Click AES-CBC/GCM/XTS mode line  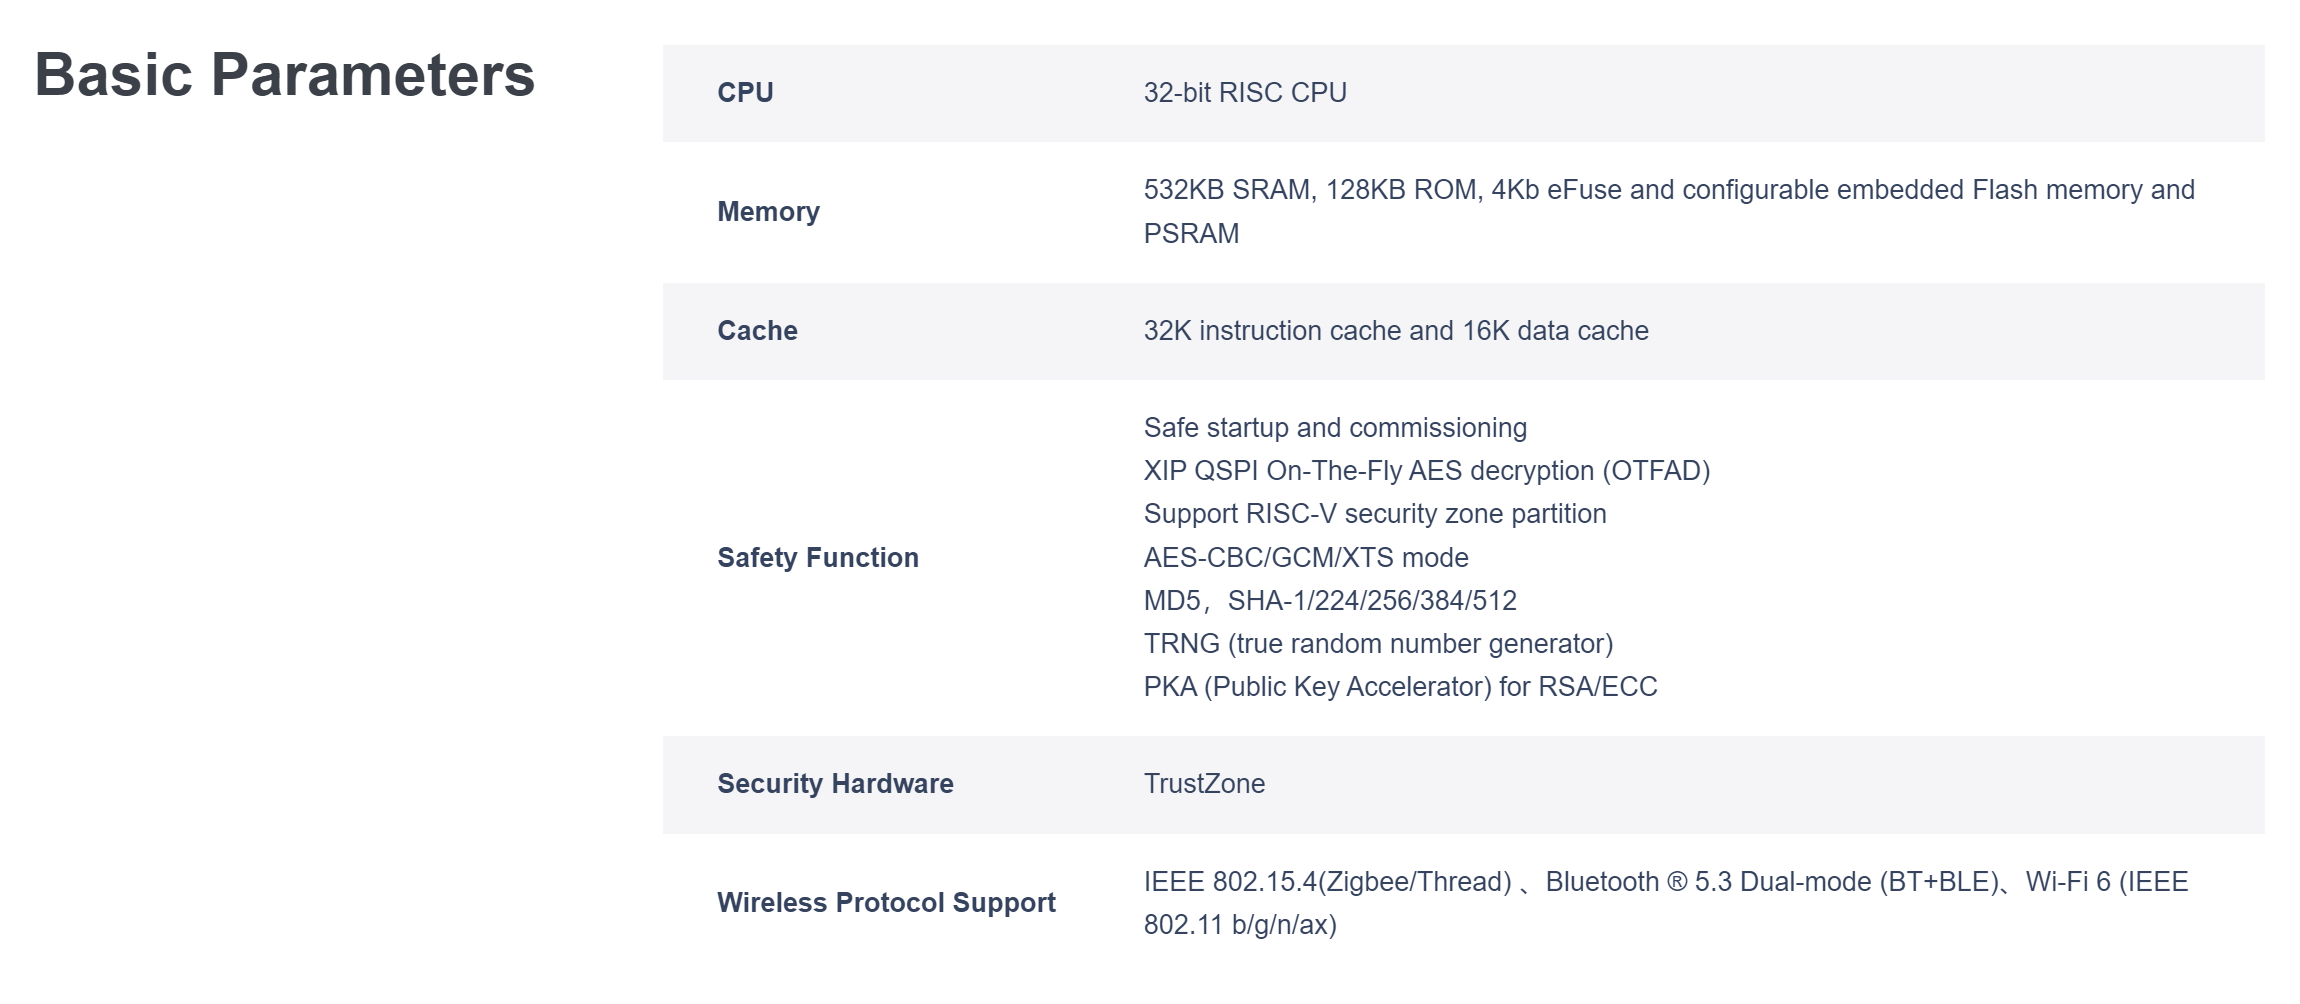click(1306, 557)
